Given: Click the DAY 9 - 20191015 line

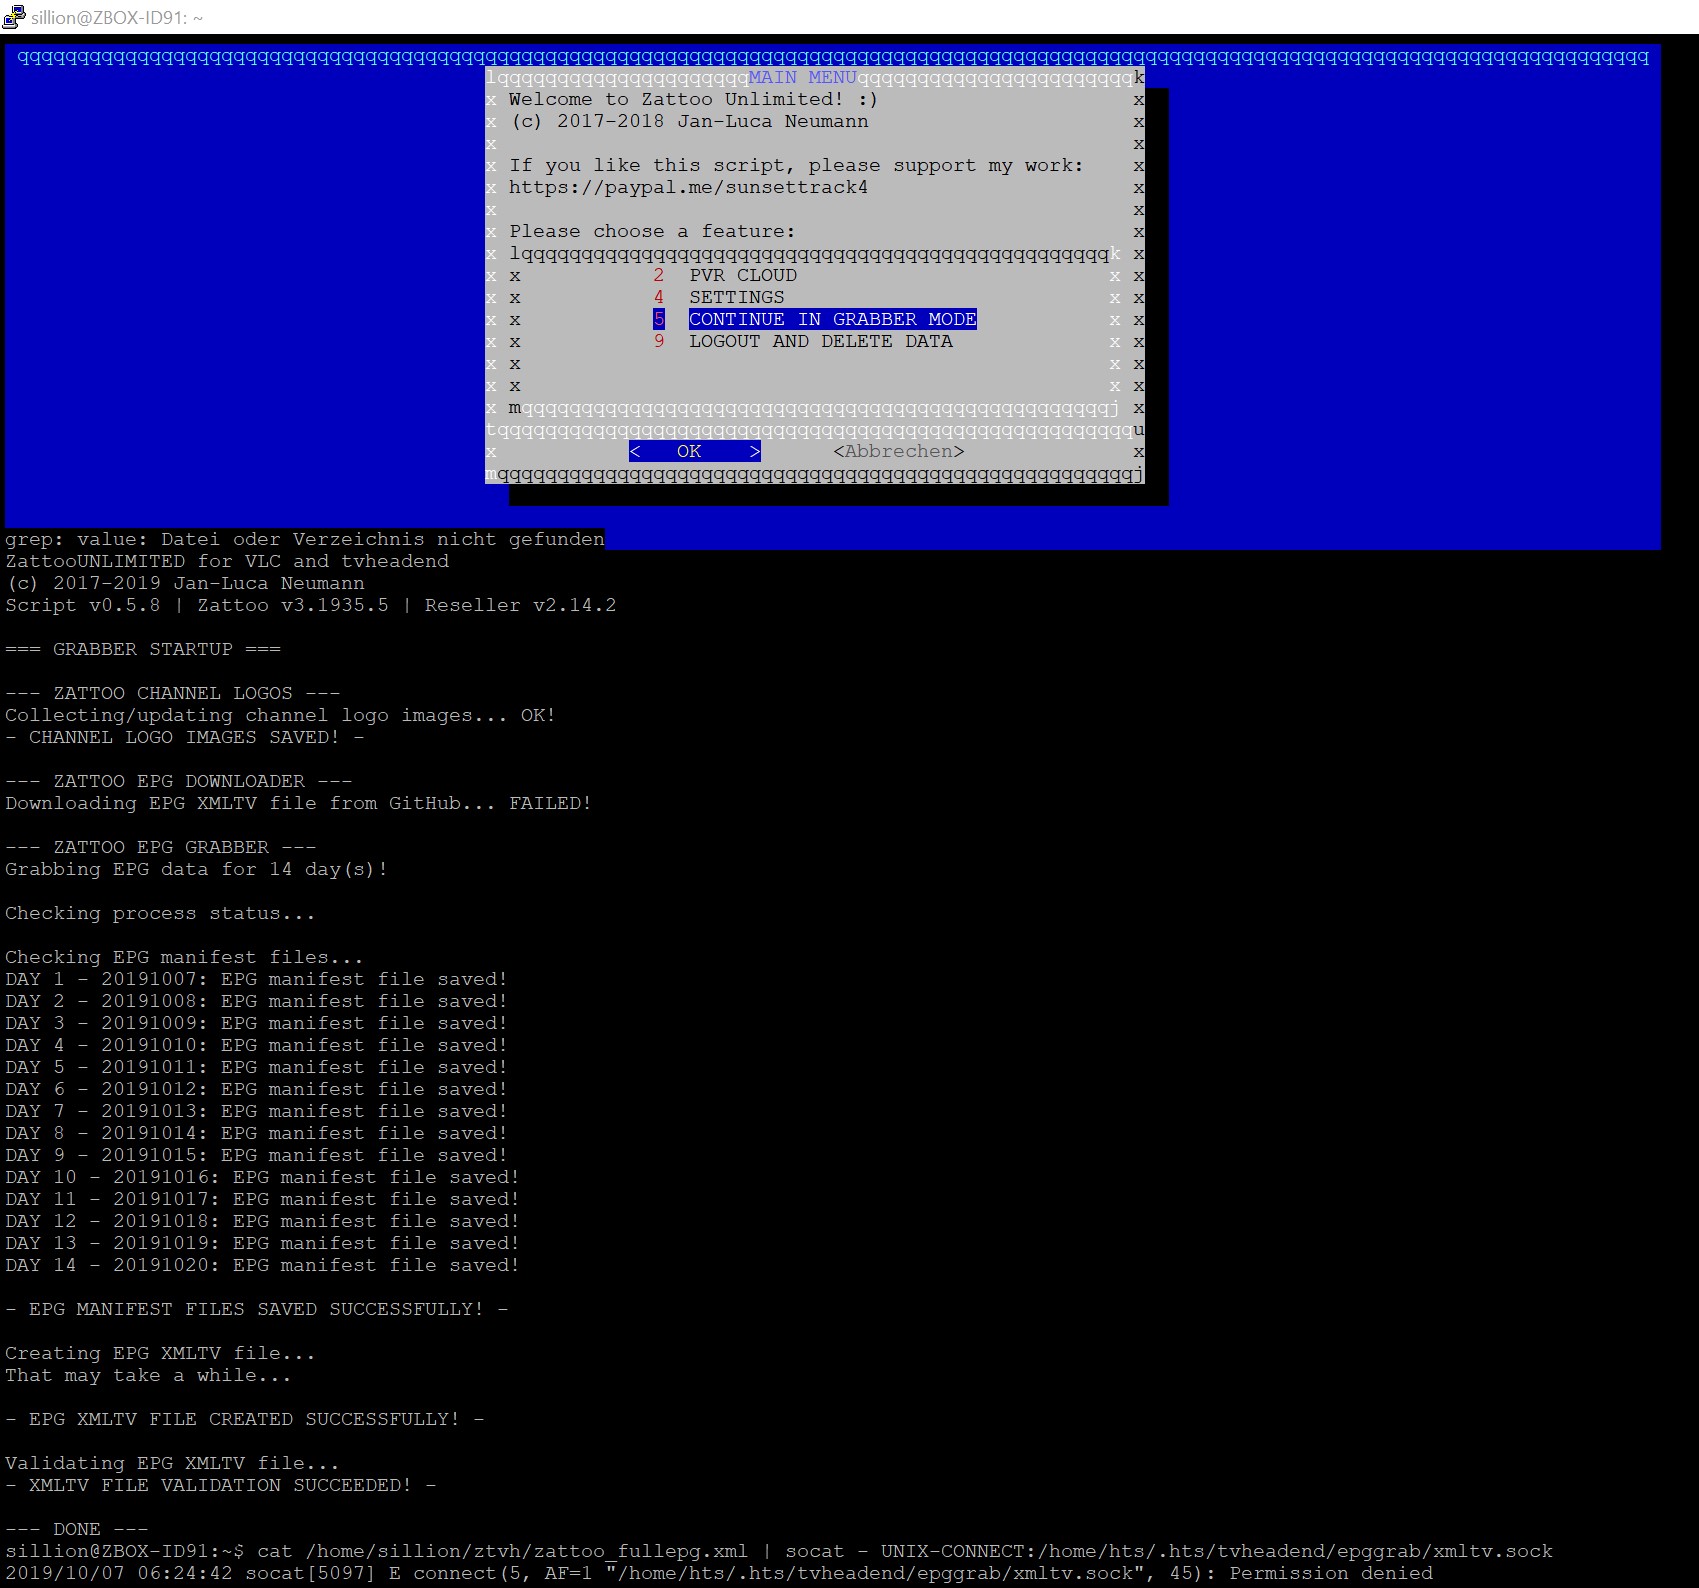Looking at the screenshot, I should 256,1156.
